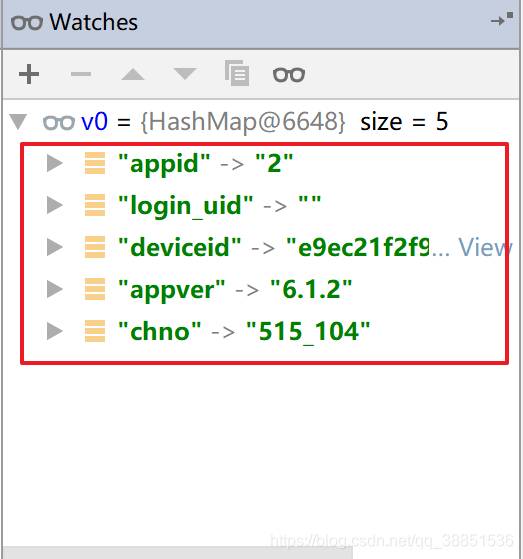Viewport: 523px width, 559px height.
Task: Expand the "appver" entry
Action: tap(55, 289)
